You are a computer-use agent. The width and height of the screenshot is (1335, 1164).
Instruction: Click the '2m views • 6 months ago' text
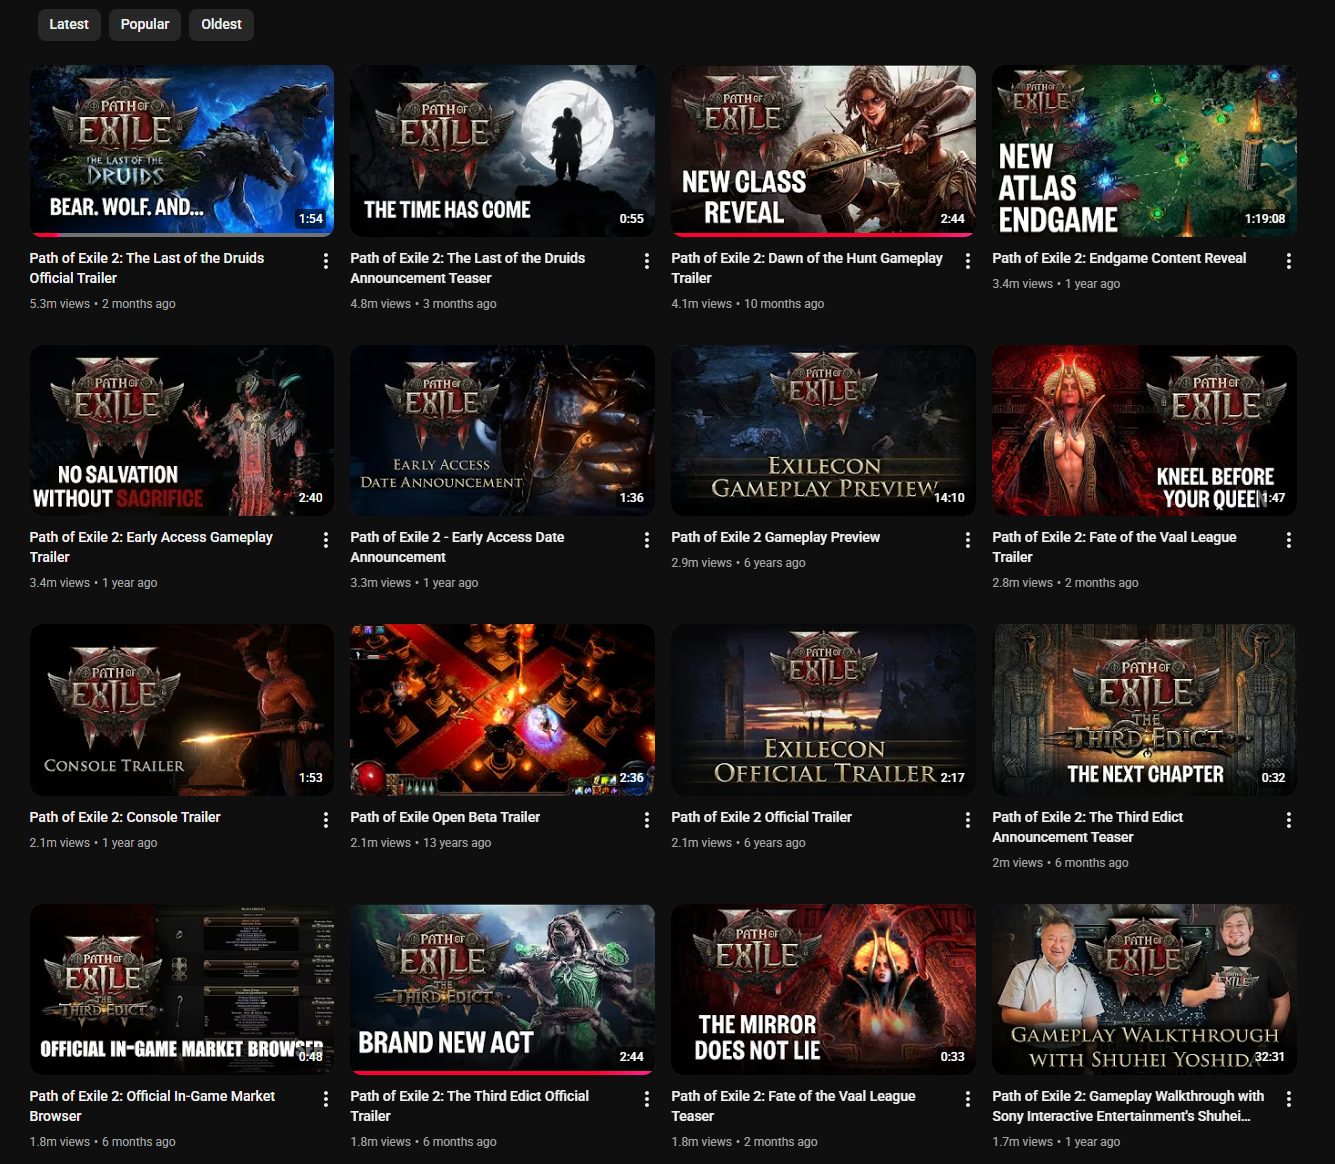tap(1060, 863)
